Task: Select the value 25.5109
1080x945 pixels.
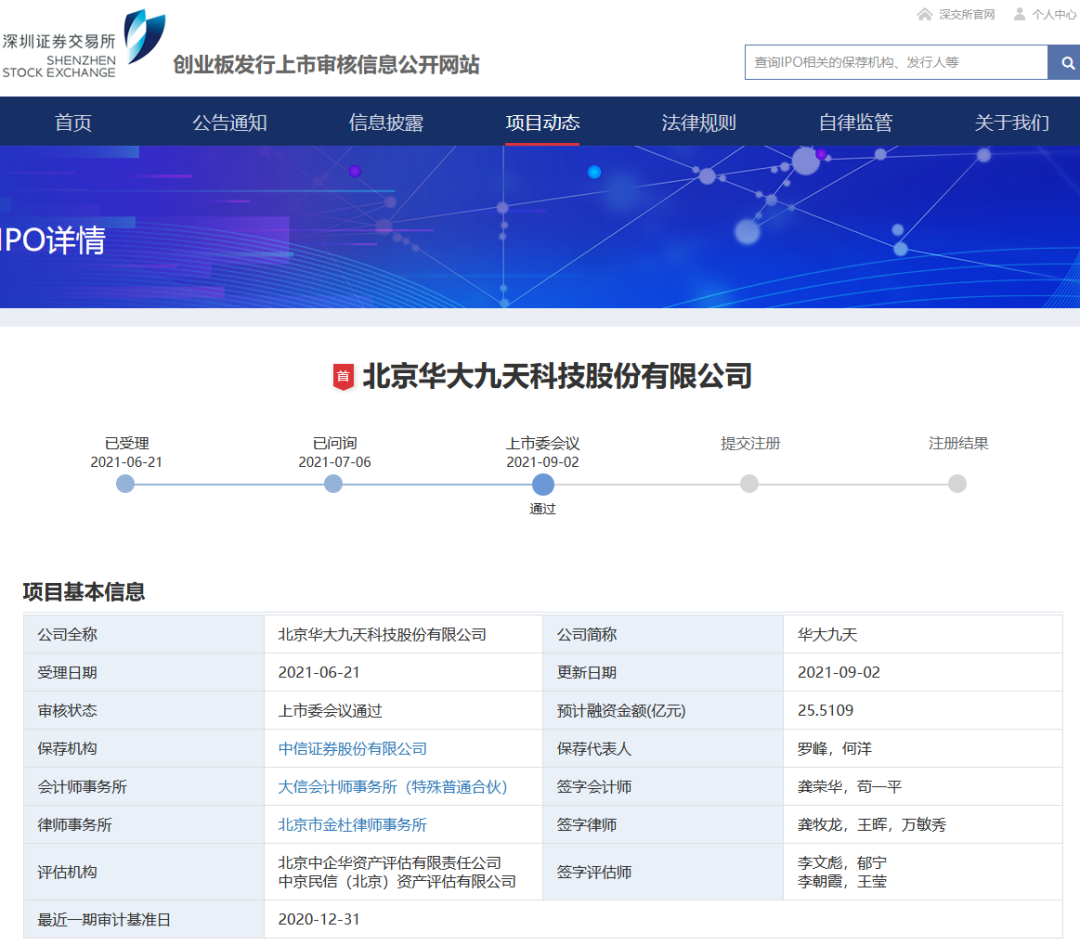Action: pyautogui.click(x=825, y=710)
